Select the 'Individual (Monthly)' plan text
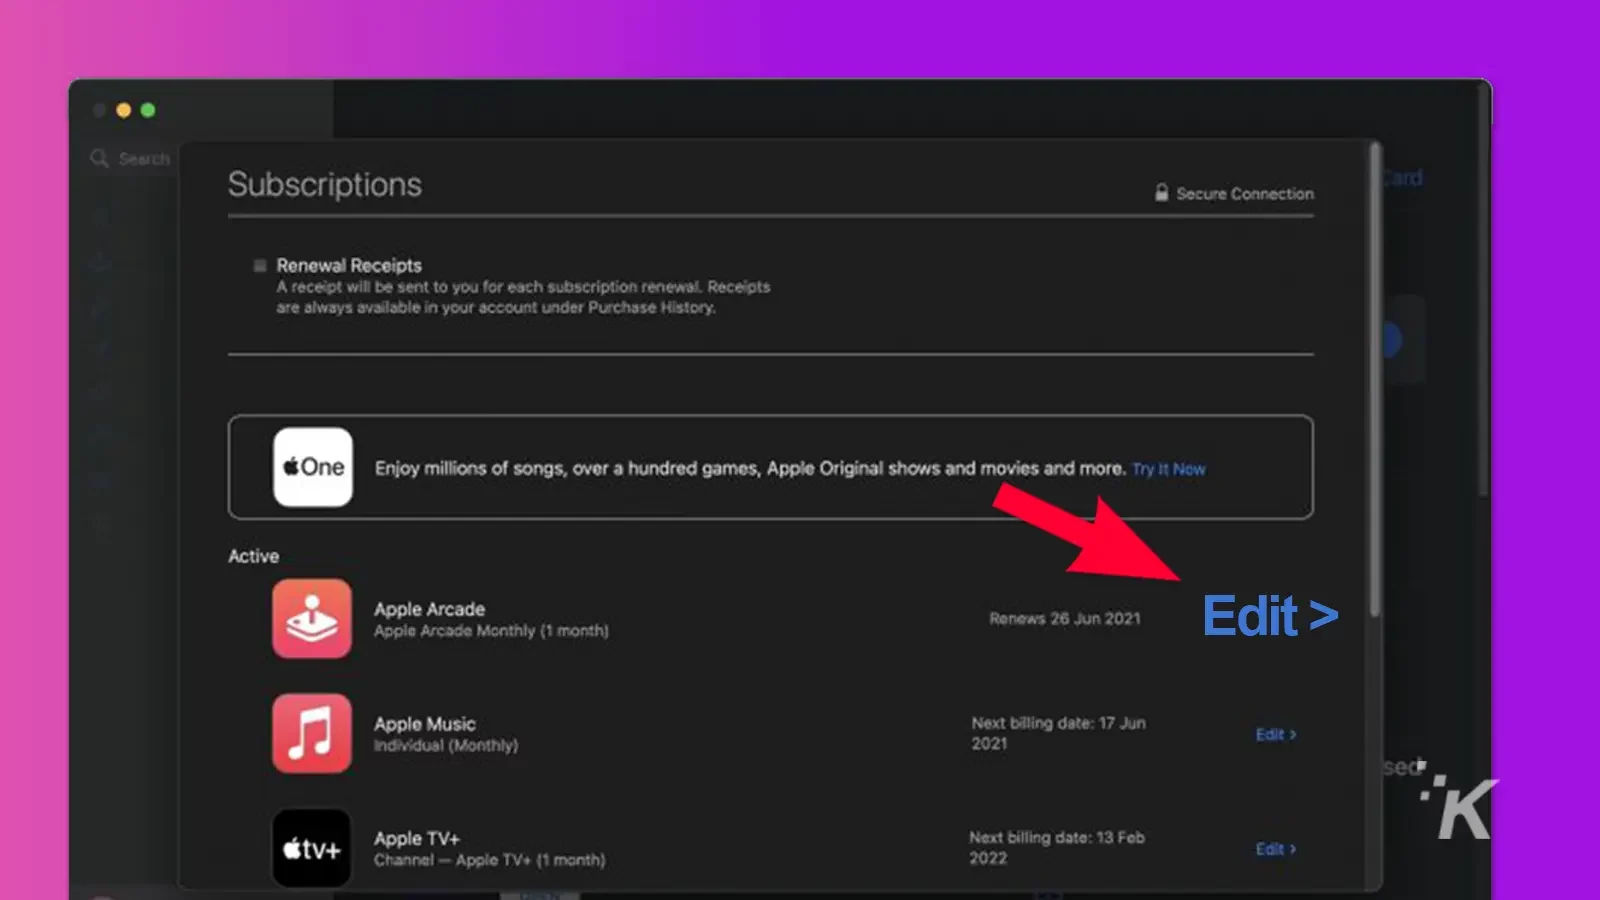This screenshot has height=900, width=1600. click(446, 746)
